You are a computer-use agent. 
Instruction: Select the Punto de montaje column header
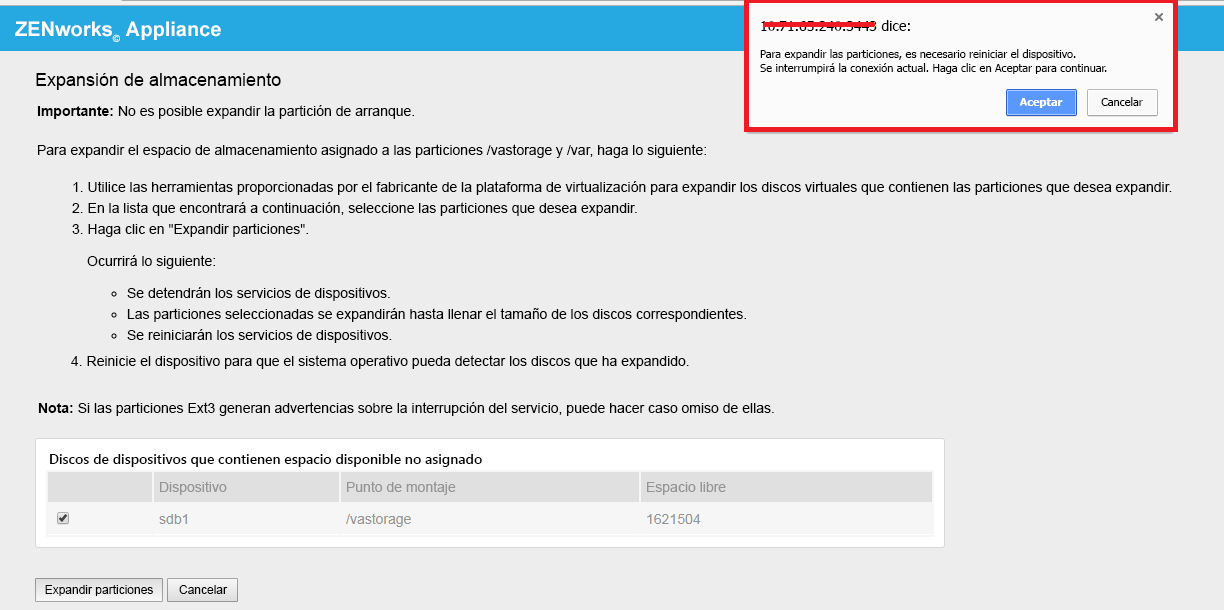[x=490, y=487]
